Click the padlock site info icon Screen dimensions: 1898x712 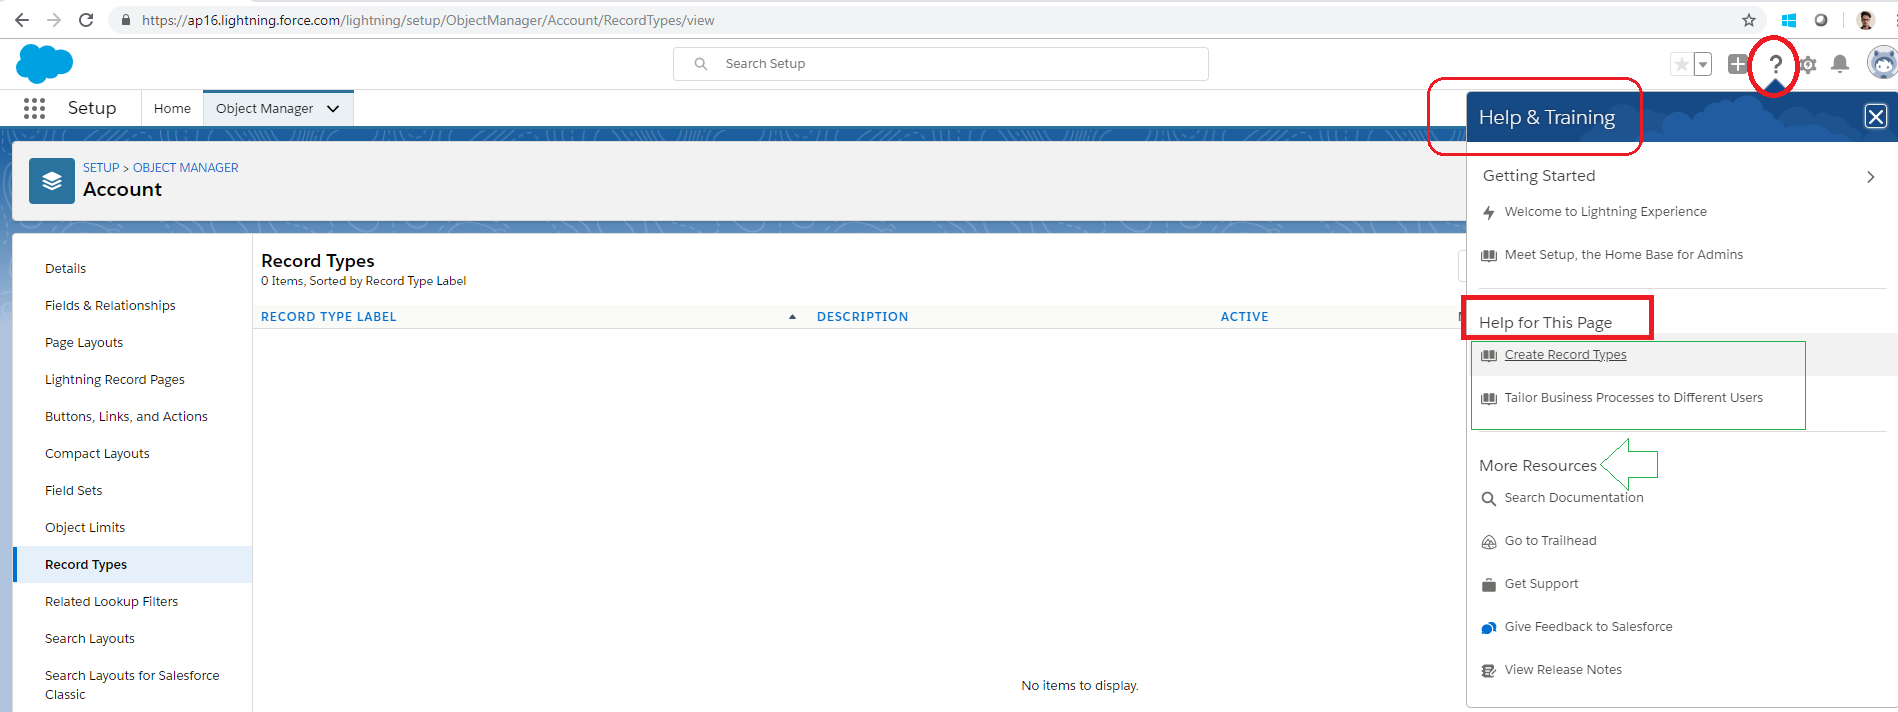[126, 20]
